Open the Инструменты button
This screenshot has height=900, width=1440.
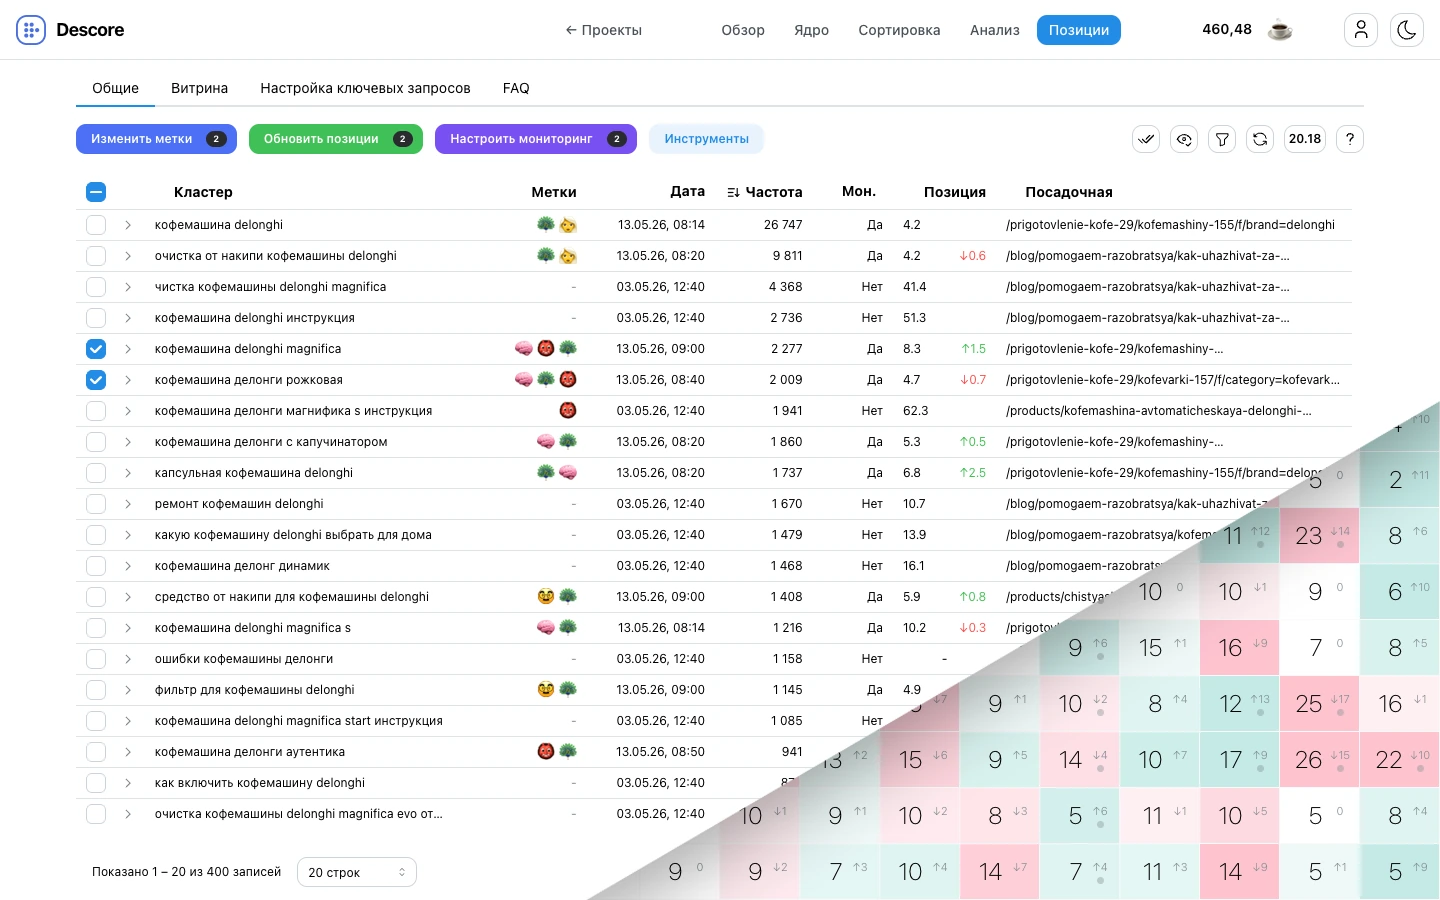point(706,139)
